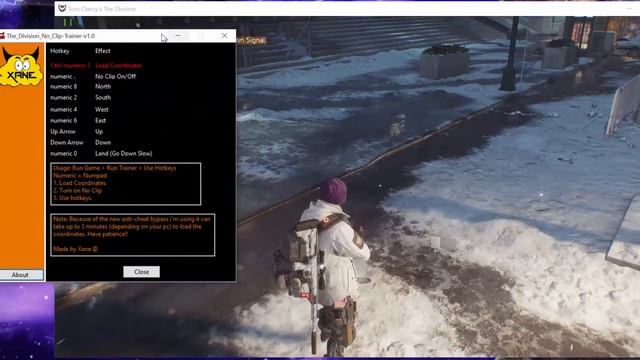Click the trainer window title bar app icon
Viewport: 640px width, 360px height.
[2, 36]
